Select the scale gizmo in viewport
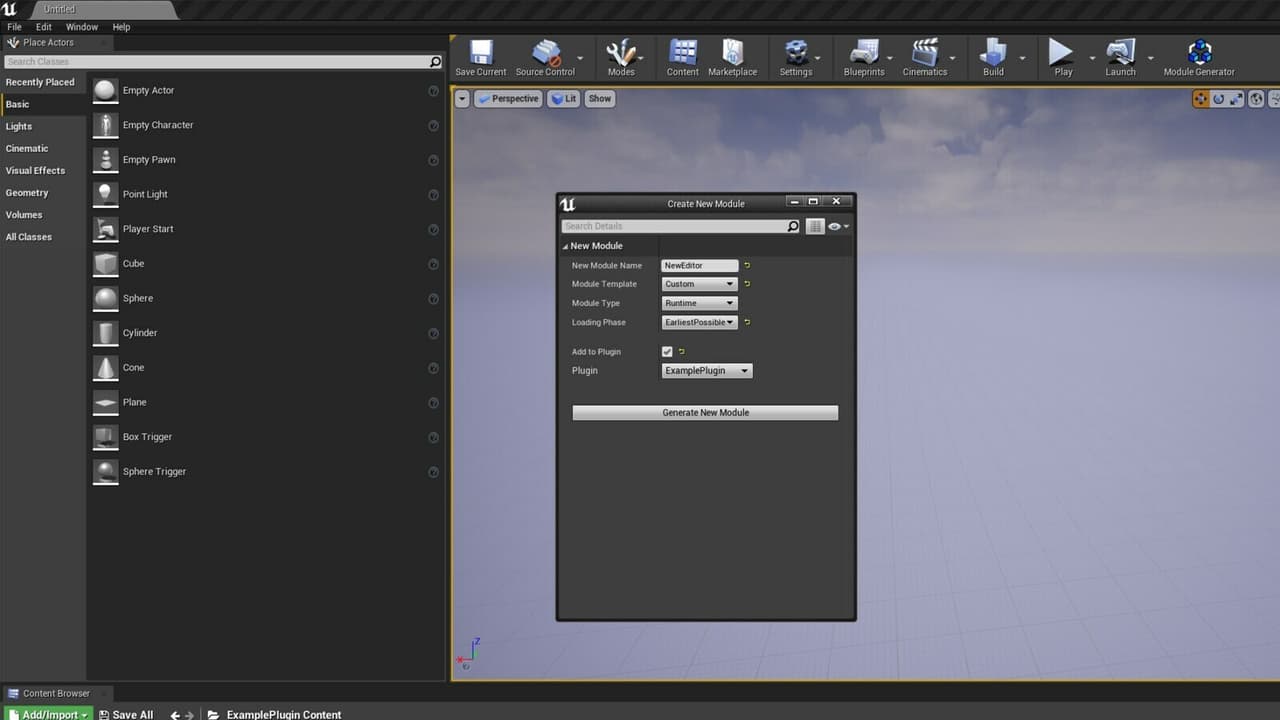1280x720 pixels. click(x=1236, y=99)
